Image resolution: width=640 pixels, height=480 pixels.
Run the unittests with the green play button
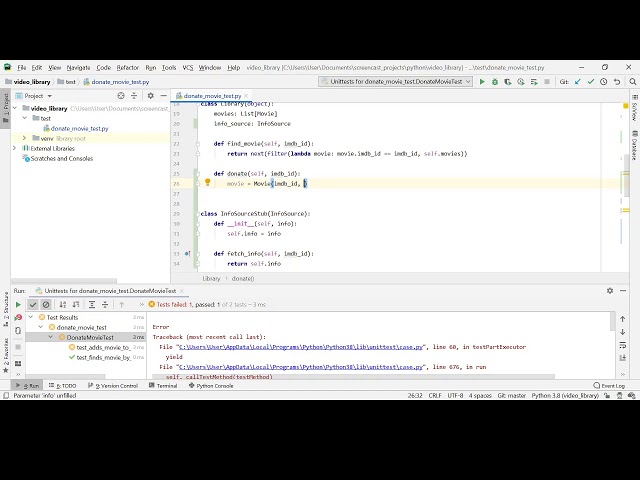pos(482,82)
